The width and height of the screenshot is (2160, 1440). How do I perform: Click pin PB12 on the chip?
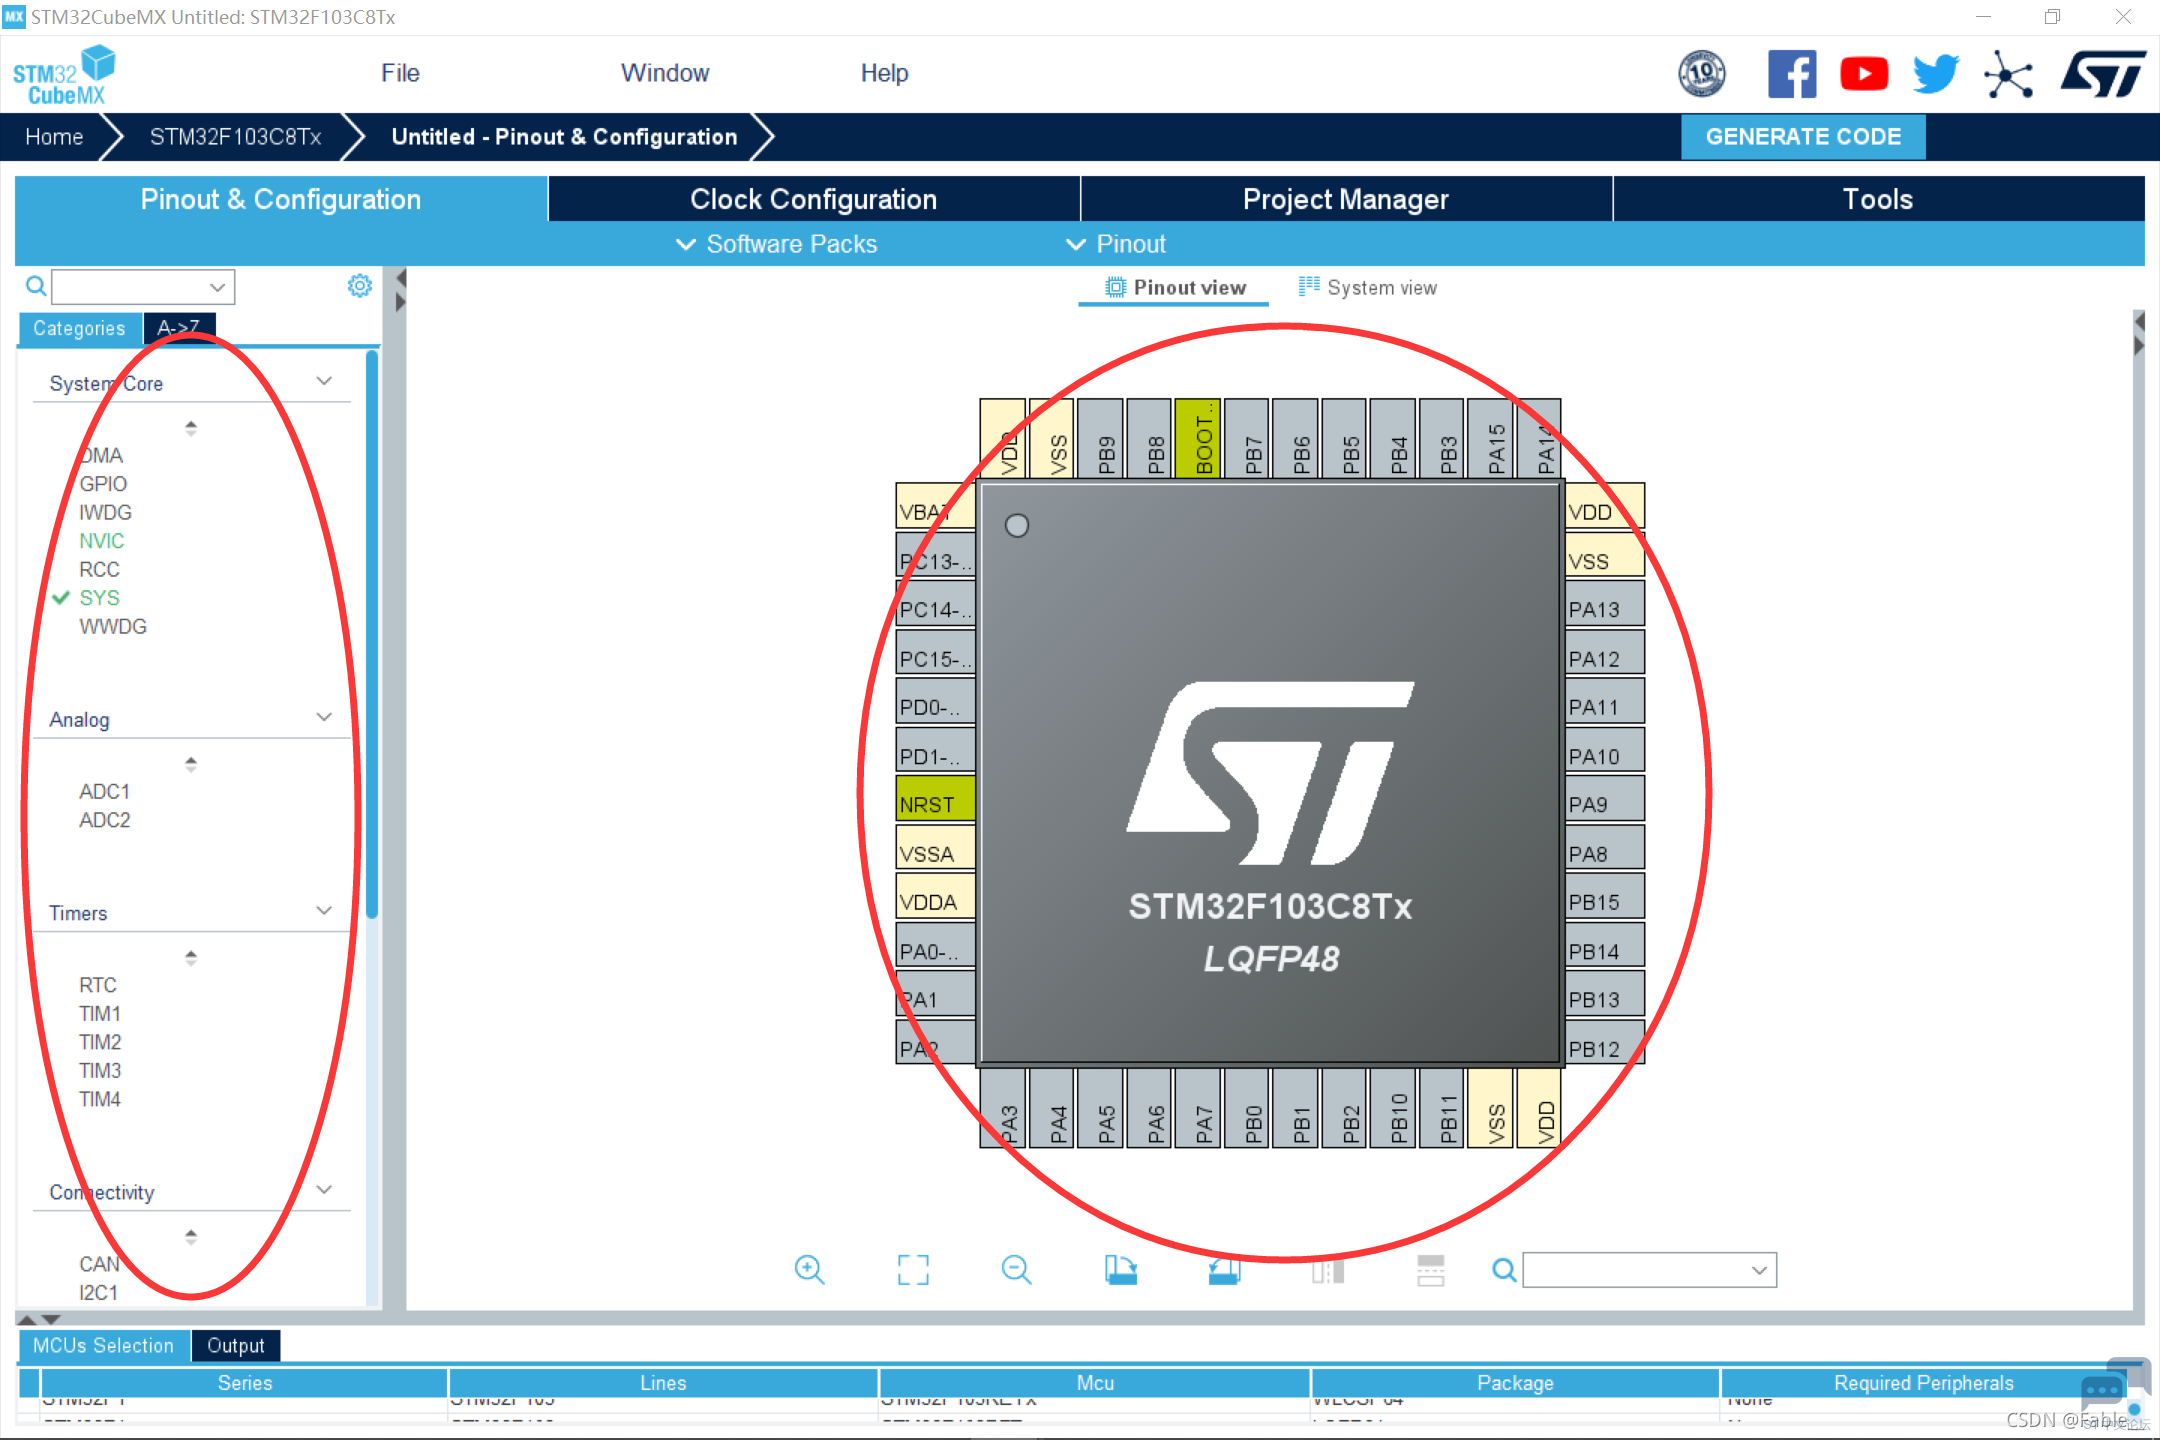coord(1605,1043)
